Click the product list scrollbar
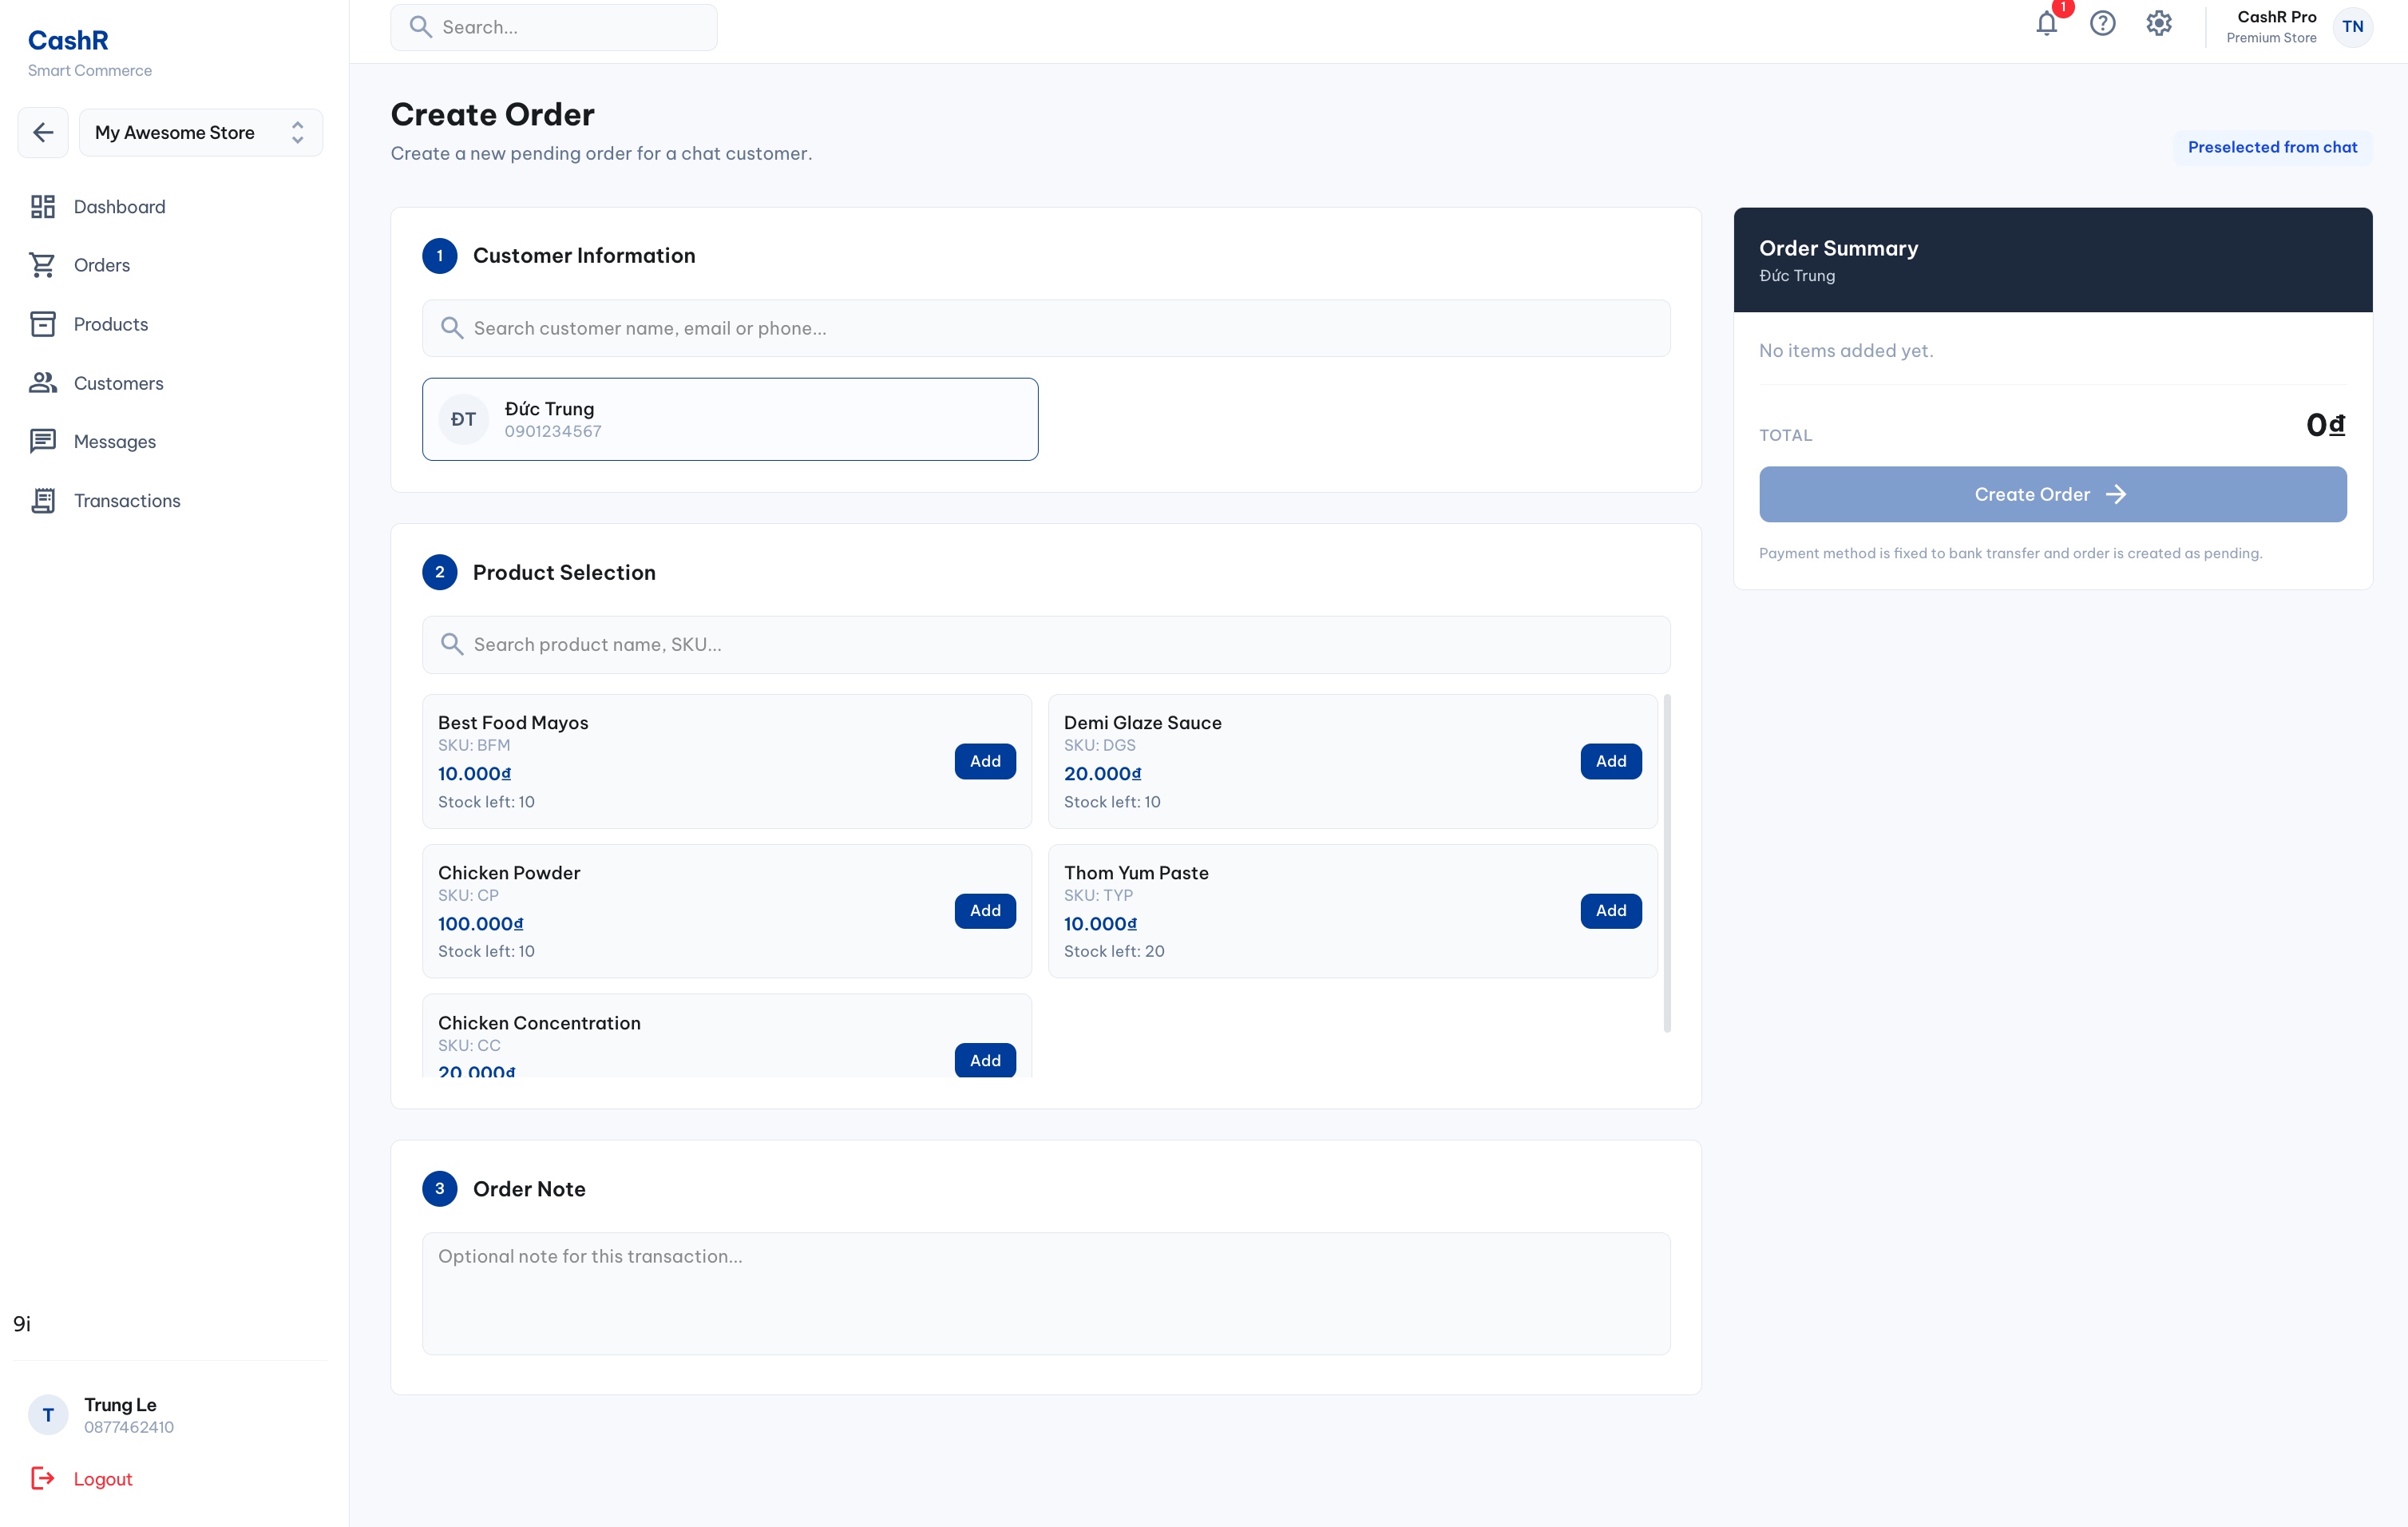2408x1527 pixels. click(x=1666, y=862)
